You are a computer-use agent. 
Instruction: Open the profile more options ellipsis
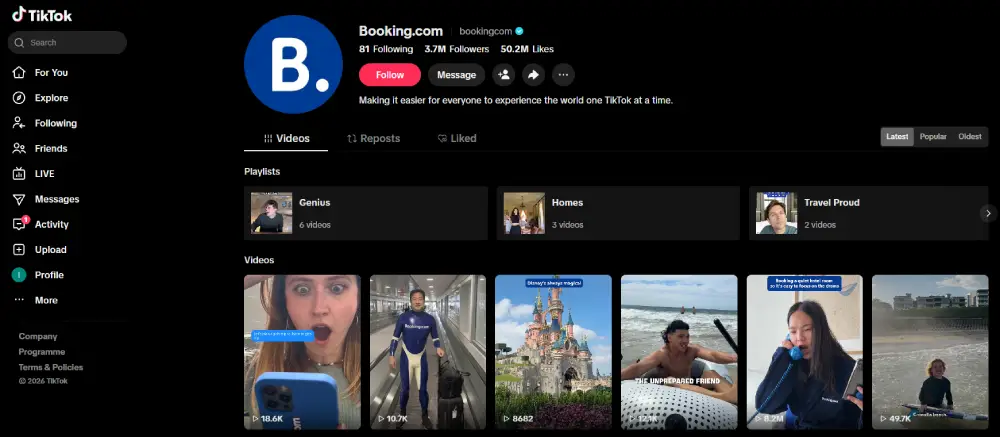click(x=563, y=75)
